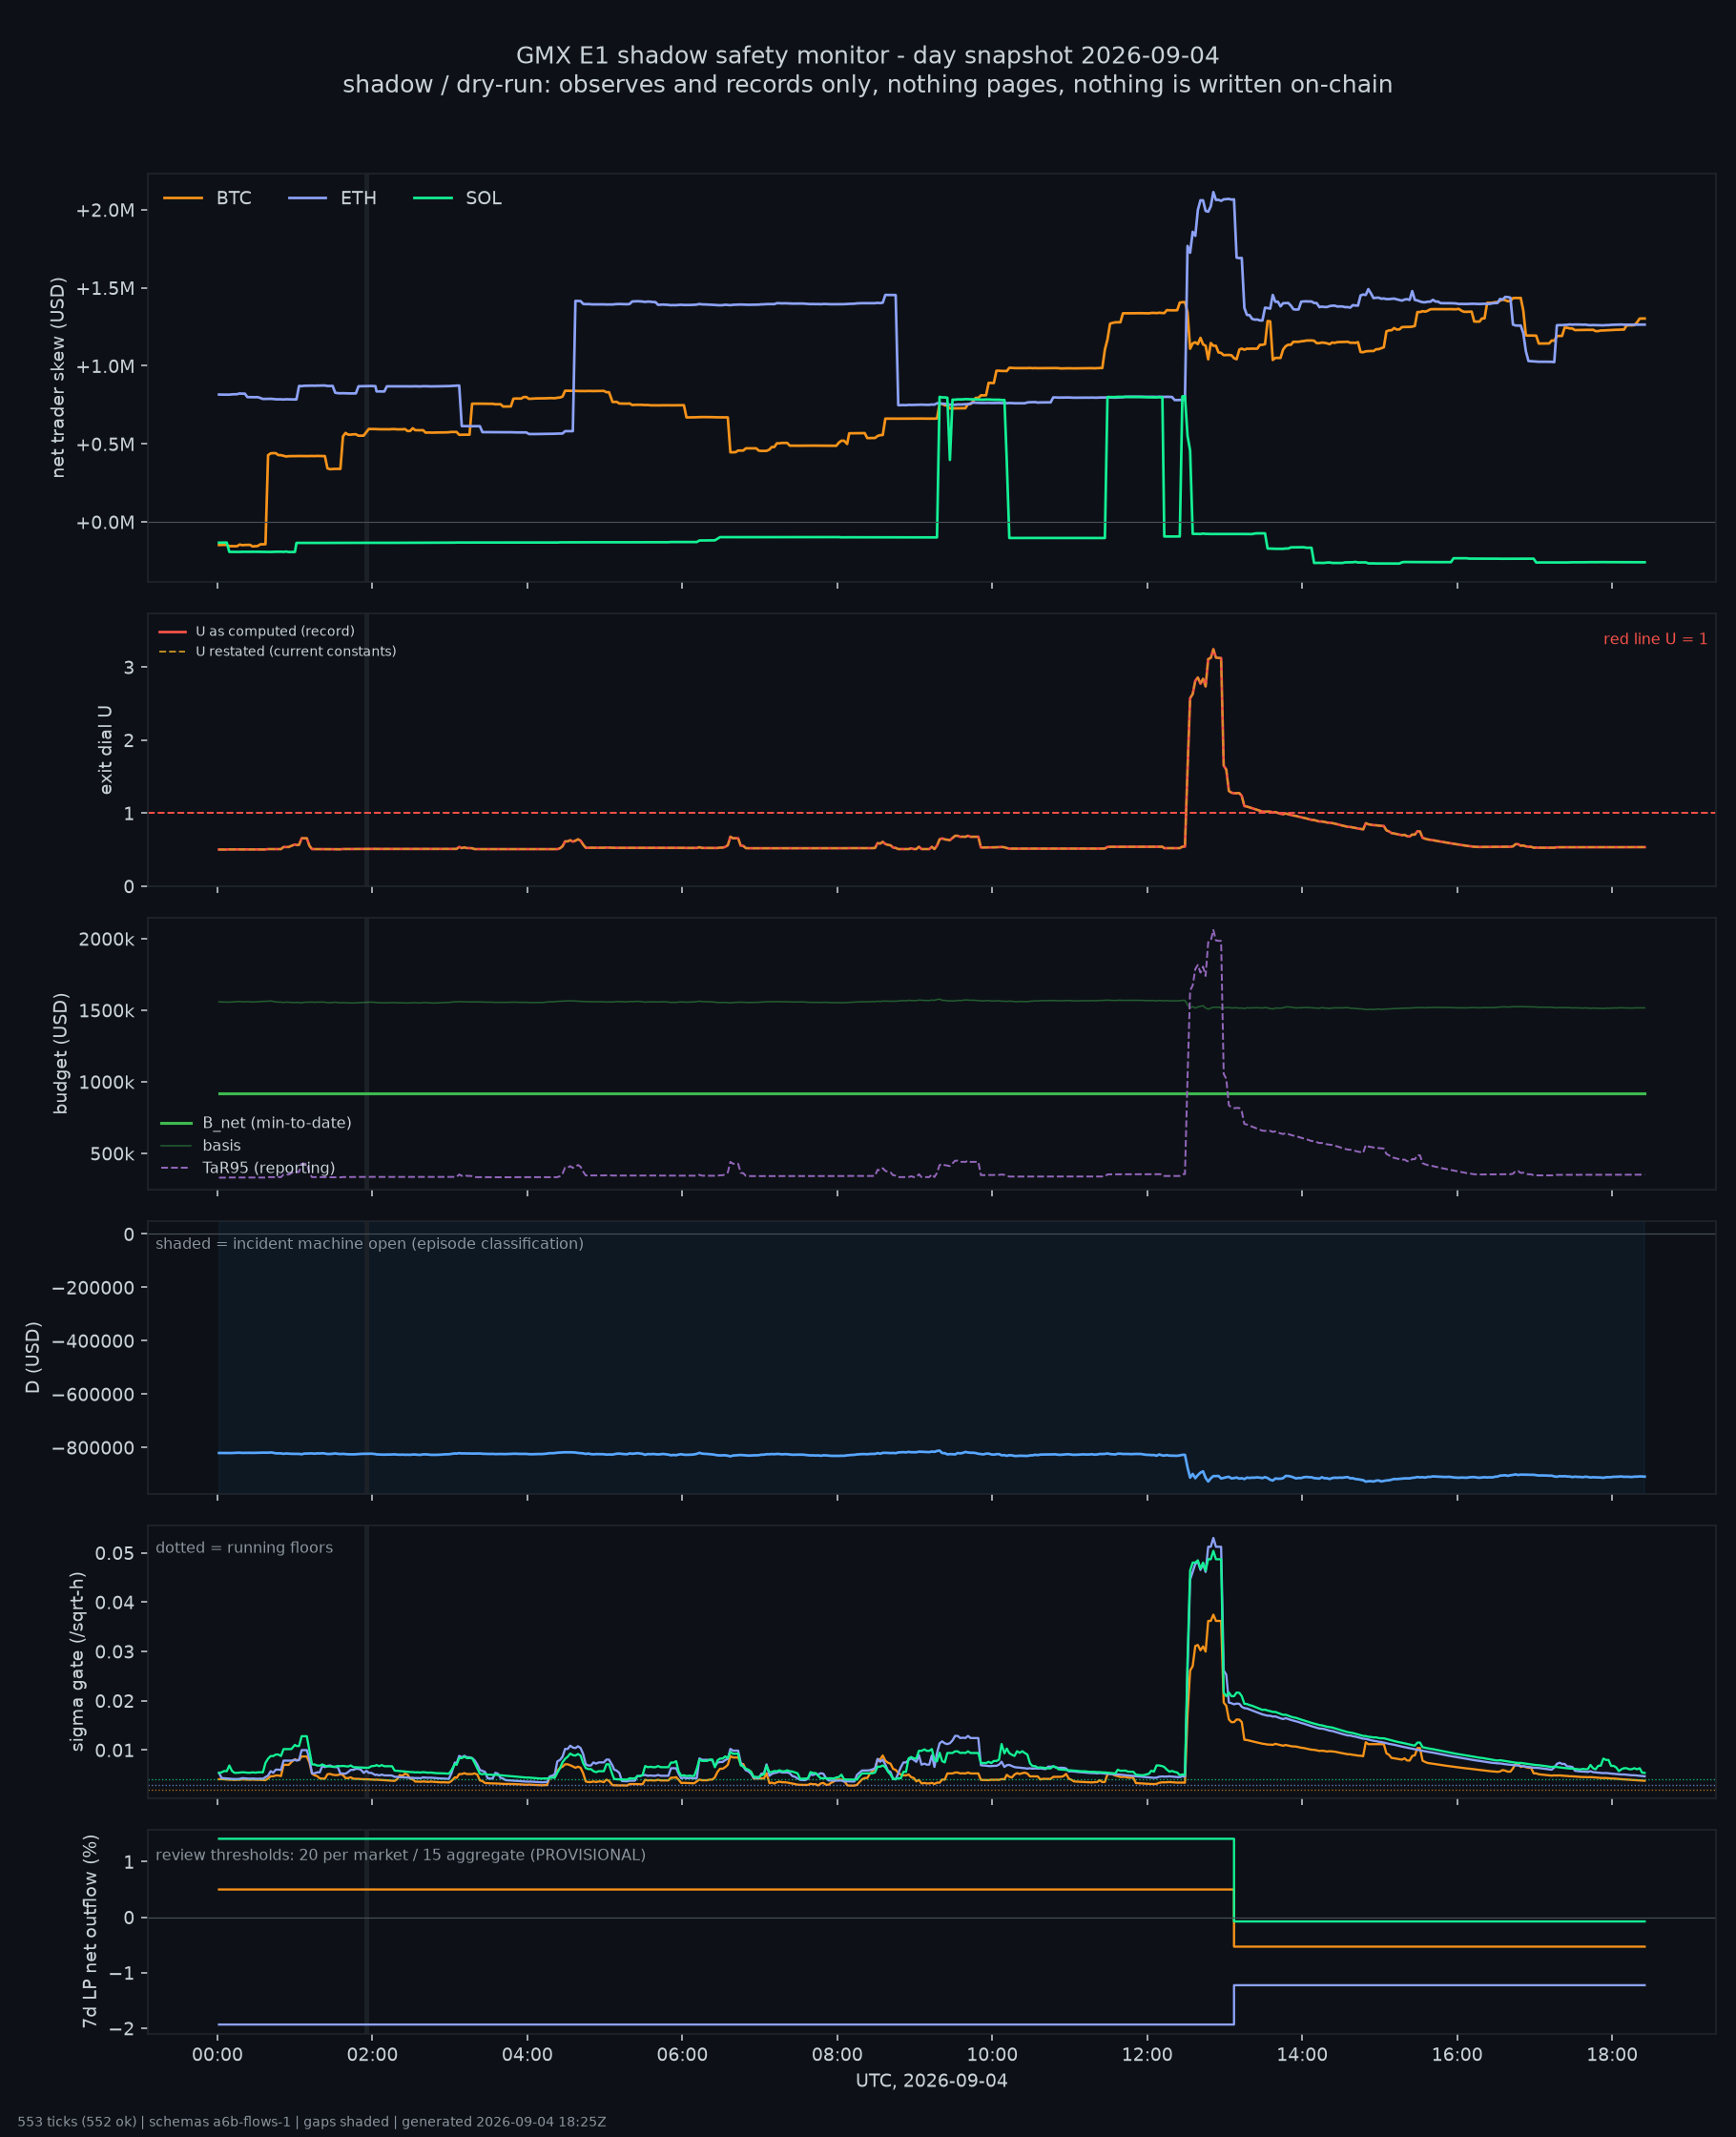Click the purple ETH legend line swatch

pos(308,198)
